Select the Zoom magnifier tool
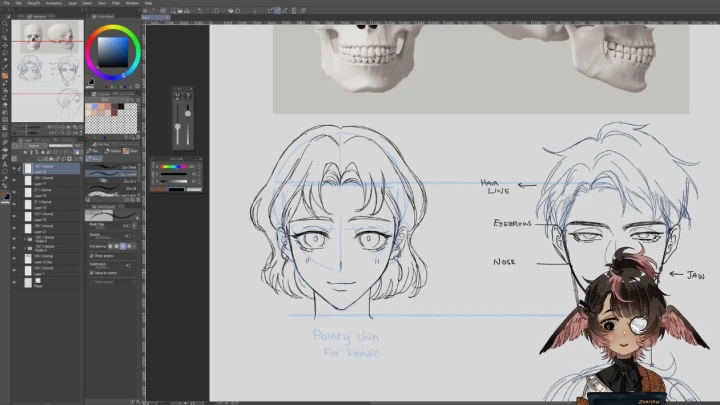Screen dimensions: 720x405 click(x=5, y=22)
